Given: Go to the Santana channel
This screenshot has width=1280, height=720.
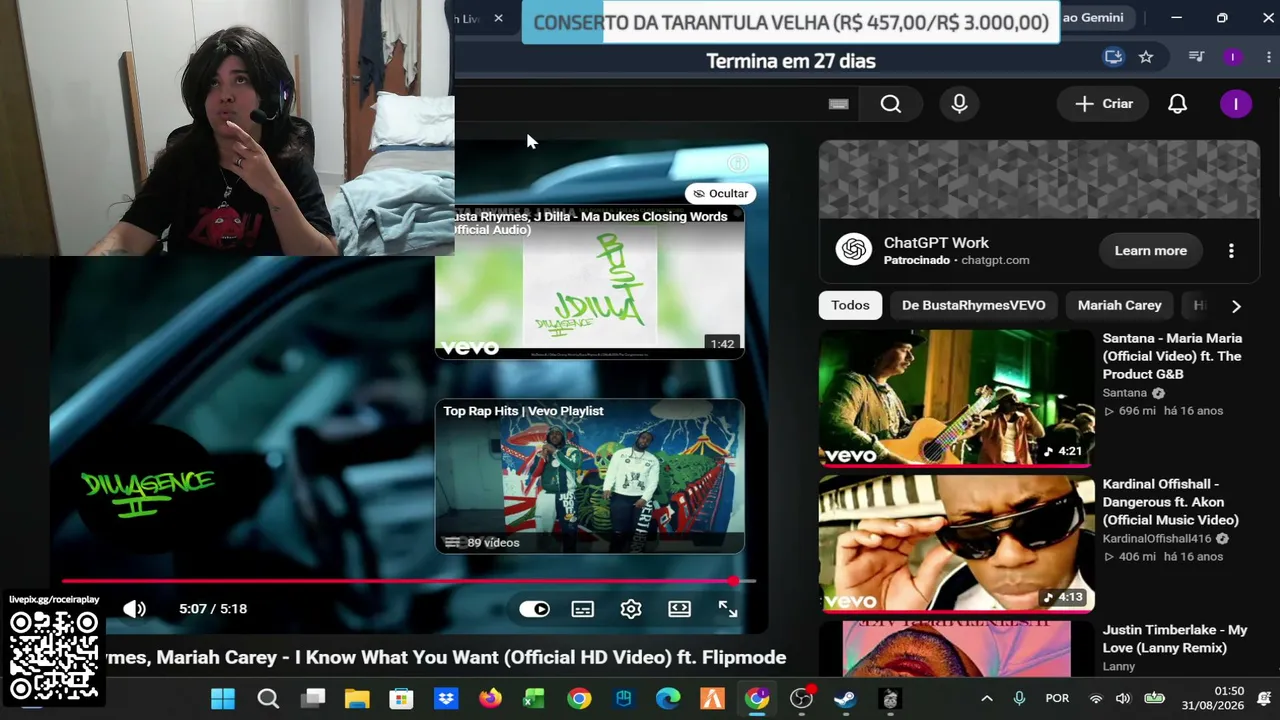Looking at the screenshot, I should [1125, 393].
